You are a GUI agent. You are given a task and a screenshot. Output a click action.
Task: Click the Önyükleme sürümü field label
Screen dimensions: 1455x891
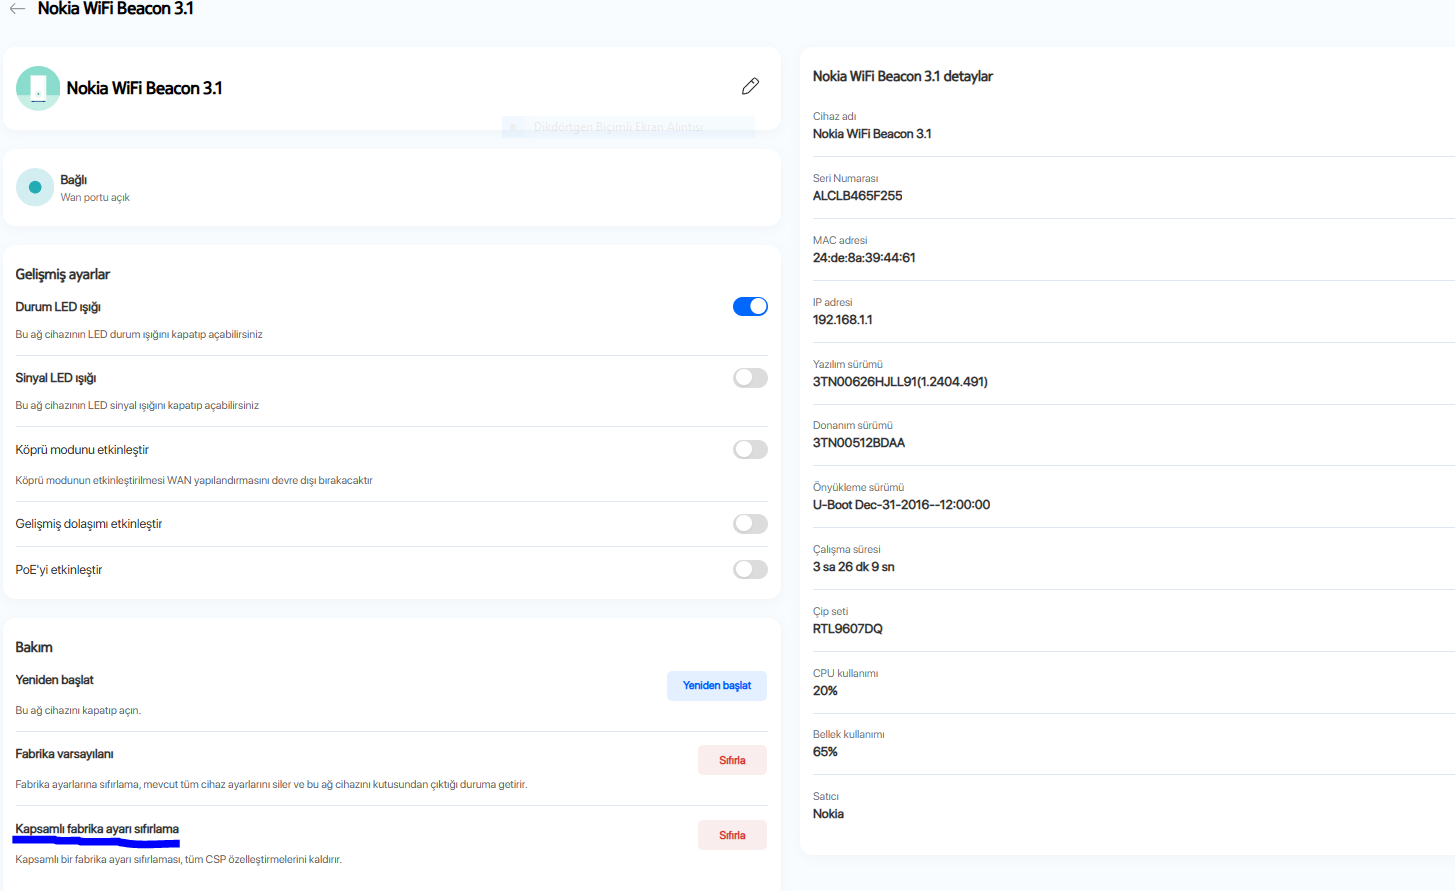(x=858, y=488)
